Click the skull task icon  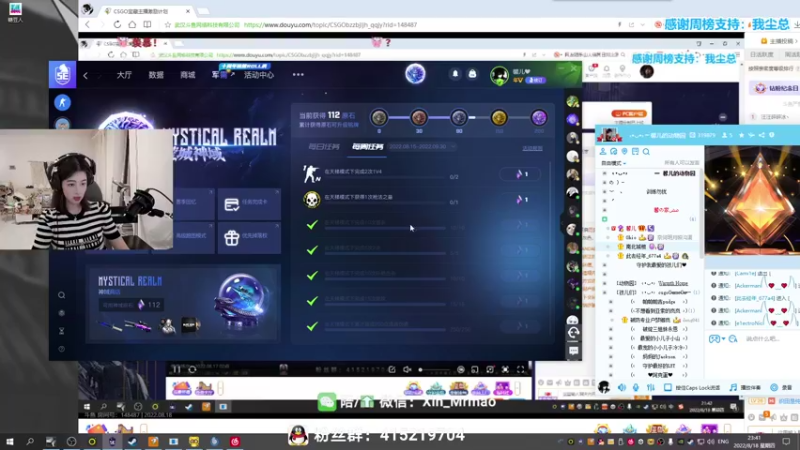click(x=311, y=199)
